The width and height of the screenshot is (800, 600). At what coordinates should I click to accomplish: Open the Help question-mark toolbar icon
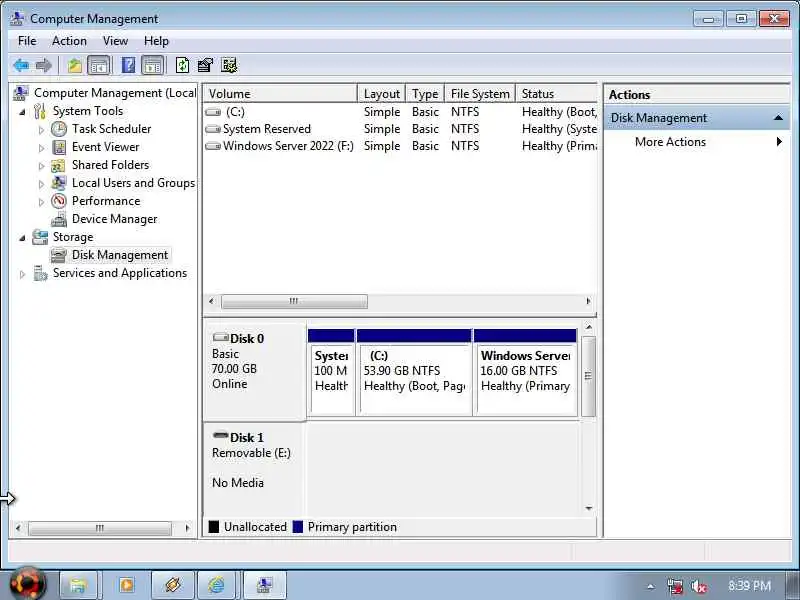(129, 65)
